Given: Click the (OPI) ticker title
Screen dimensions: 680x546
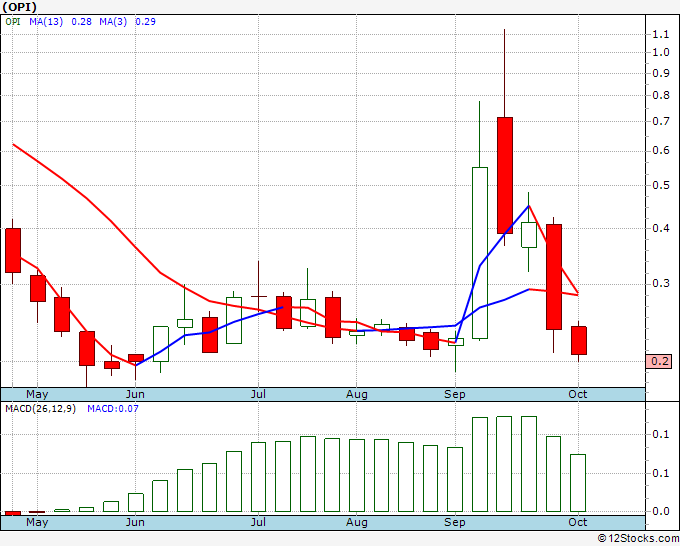Looking at the screenshot, I should tap(20, 7).
